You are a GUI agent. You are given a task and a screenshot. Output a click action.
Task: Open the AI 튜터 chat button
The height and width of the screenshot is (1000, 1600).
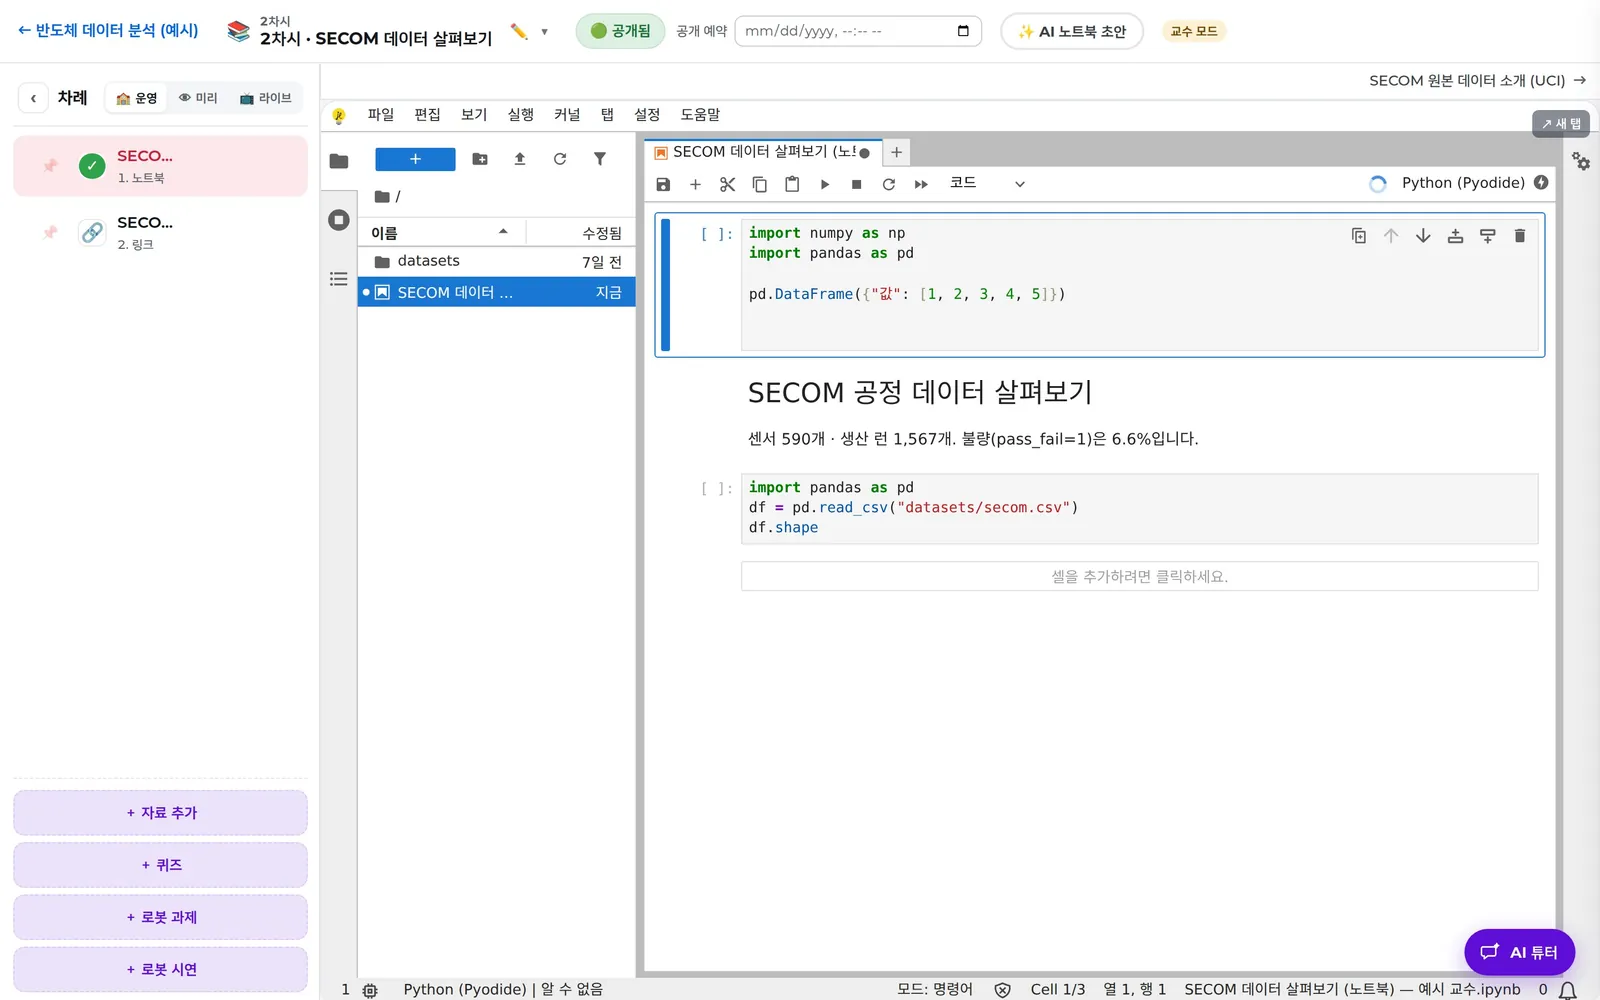1519,952
